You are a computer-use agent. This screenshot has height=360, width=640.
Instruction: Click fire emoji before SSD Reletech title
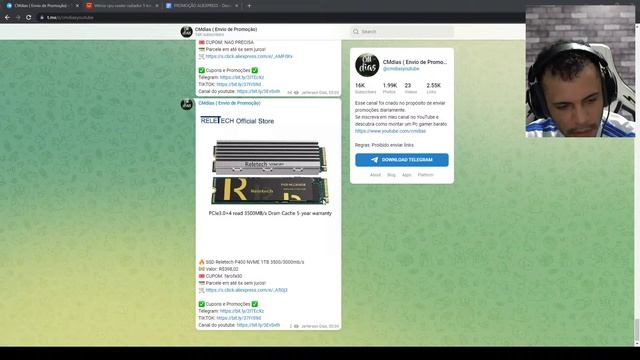pyautogui.click(x=201, y=262)
